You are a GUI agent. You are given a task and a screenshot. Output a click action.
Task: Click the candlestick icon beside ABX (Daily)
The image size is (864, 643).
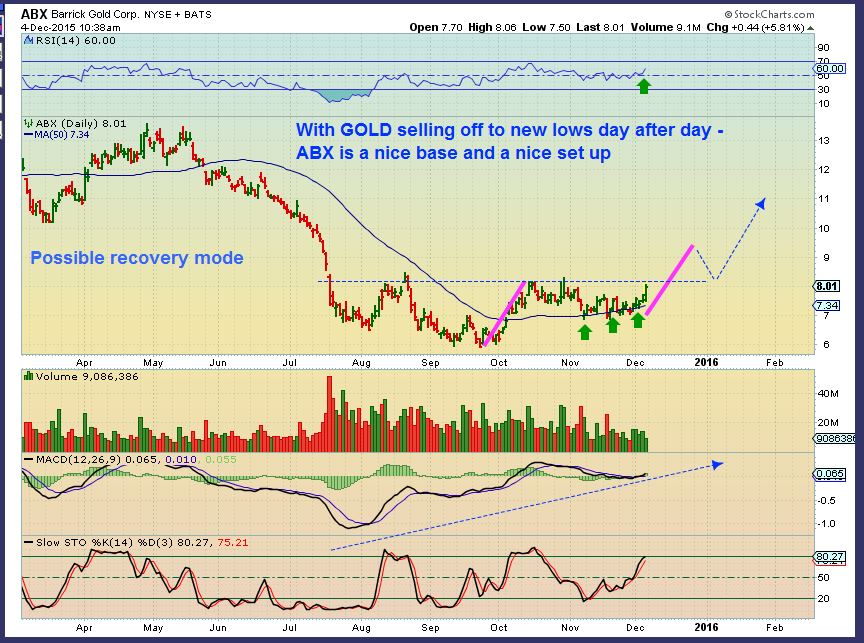(x=29, y=123)
